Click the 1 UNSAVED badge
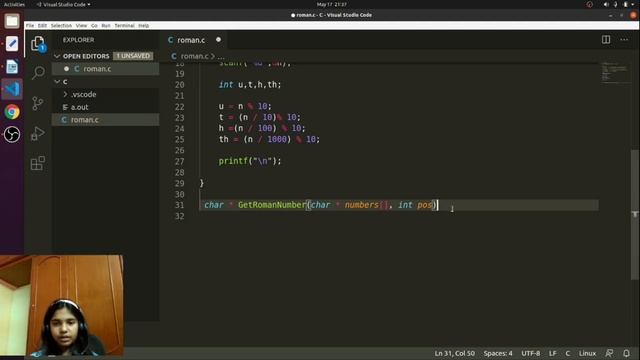The width and height of the screenshot is (640, 360). [133, 56]
